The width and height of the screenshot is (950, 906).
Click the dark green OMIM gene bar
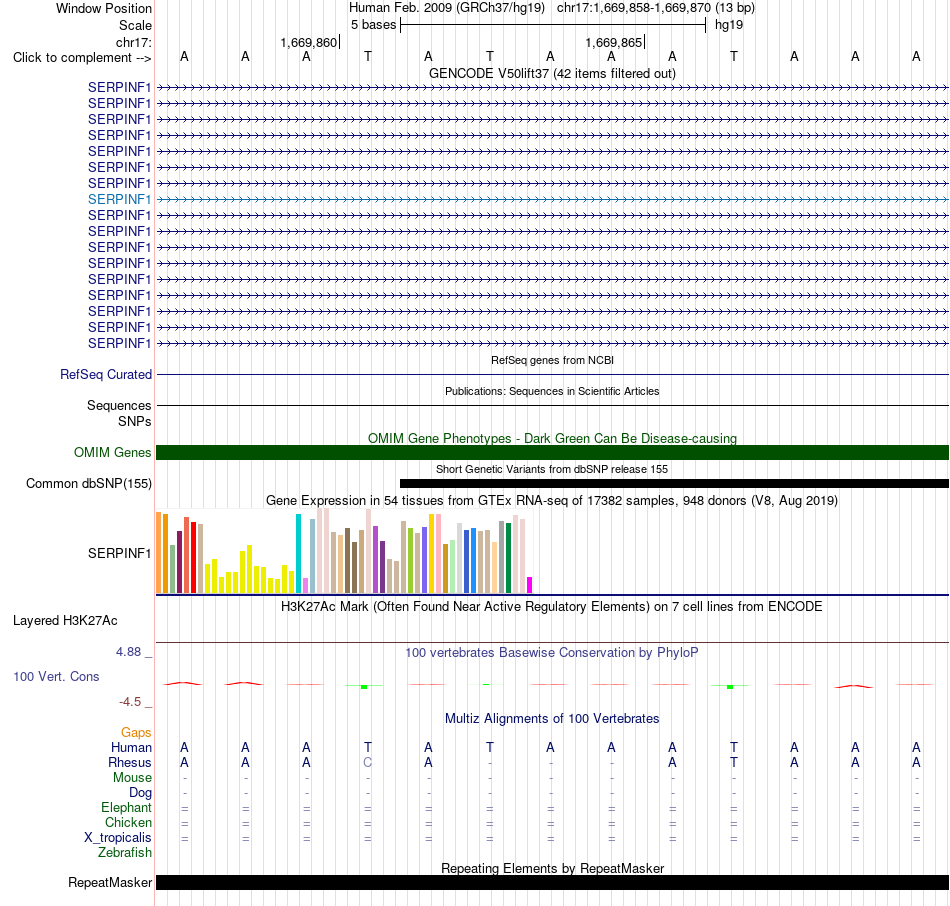click(552, 452)
